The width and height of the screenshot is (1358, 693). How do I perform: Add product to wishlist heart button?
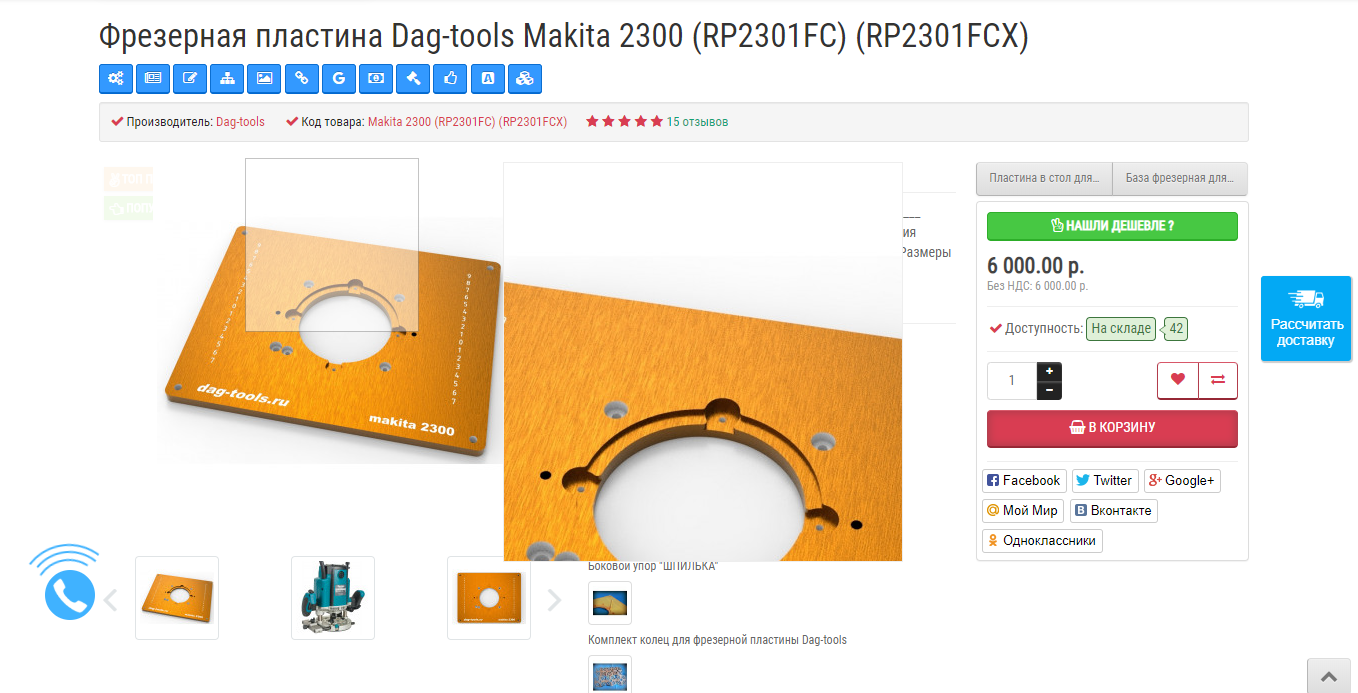tap(1178, 380)
